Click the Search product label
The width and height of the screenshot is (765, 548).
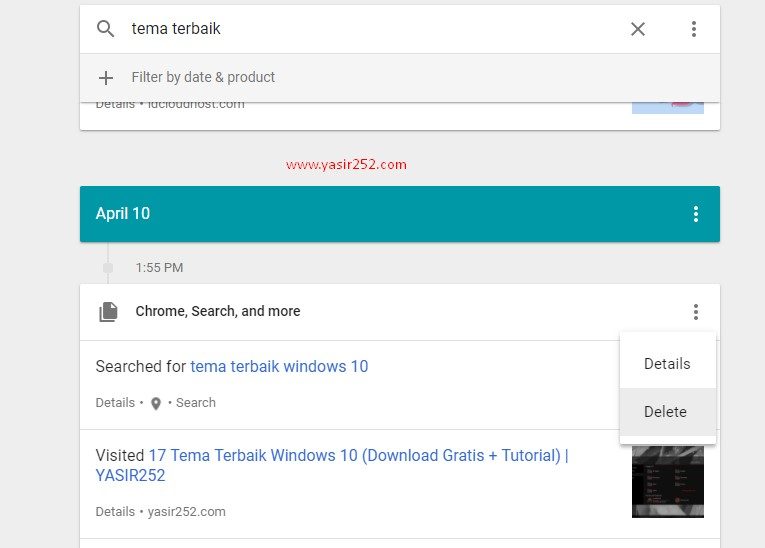point(196,403)
